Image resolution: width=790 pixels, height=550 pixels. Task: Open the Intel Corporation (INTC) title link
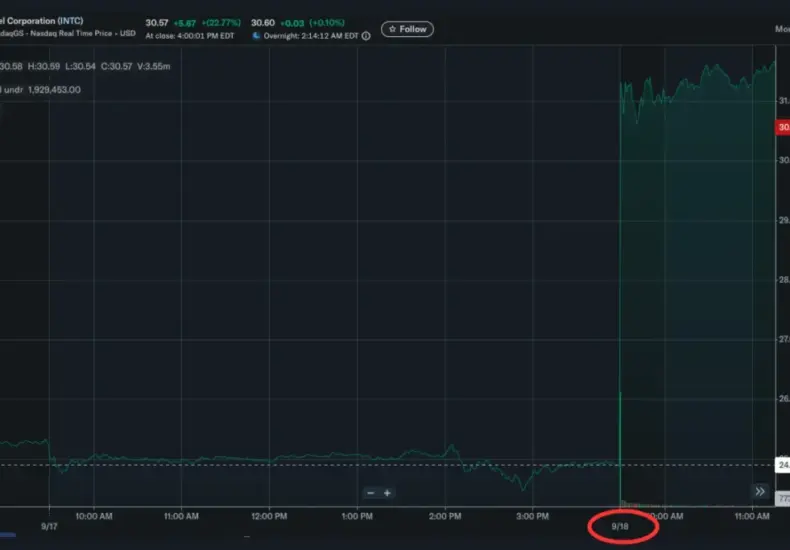[42, 21]
